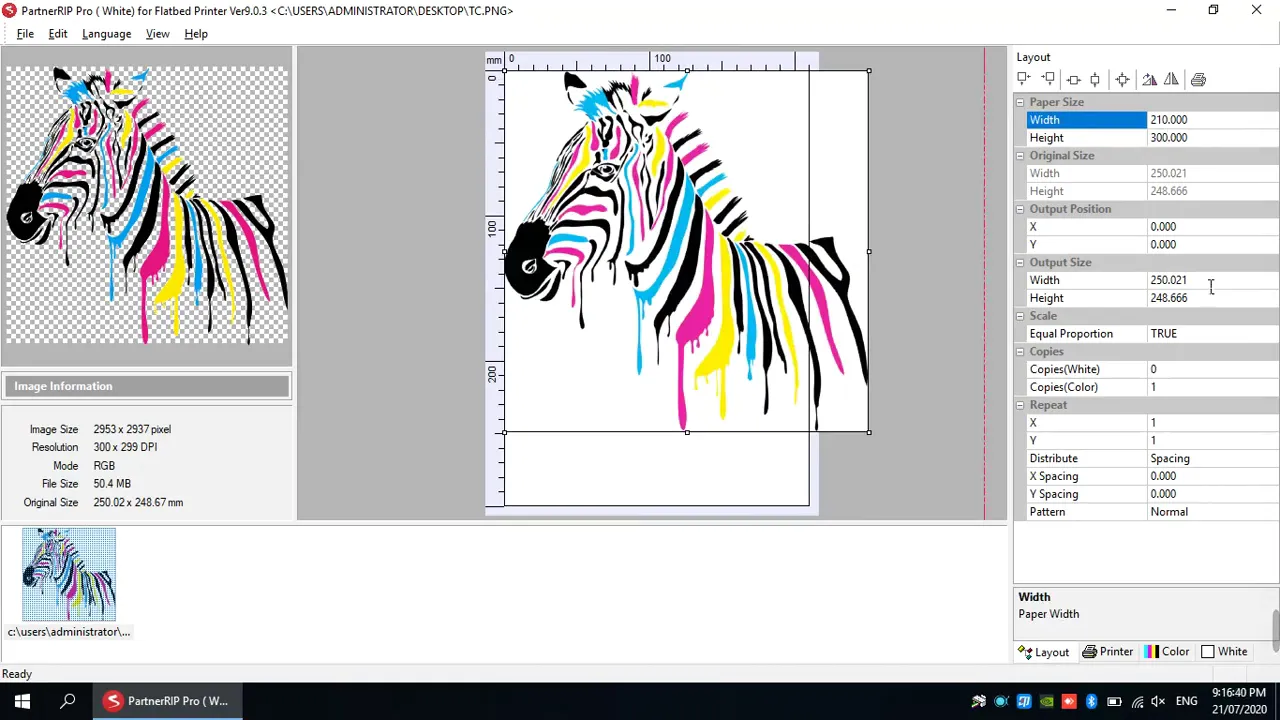The height and width of the screenshot is (720, 1280).
Task: Switch to the Printer tab
Action: click(x=1108, y=652)
